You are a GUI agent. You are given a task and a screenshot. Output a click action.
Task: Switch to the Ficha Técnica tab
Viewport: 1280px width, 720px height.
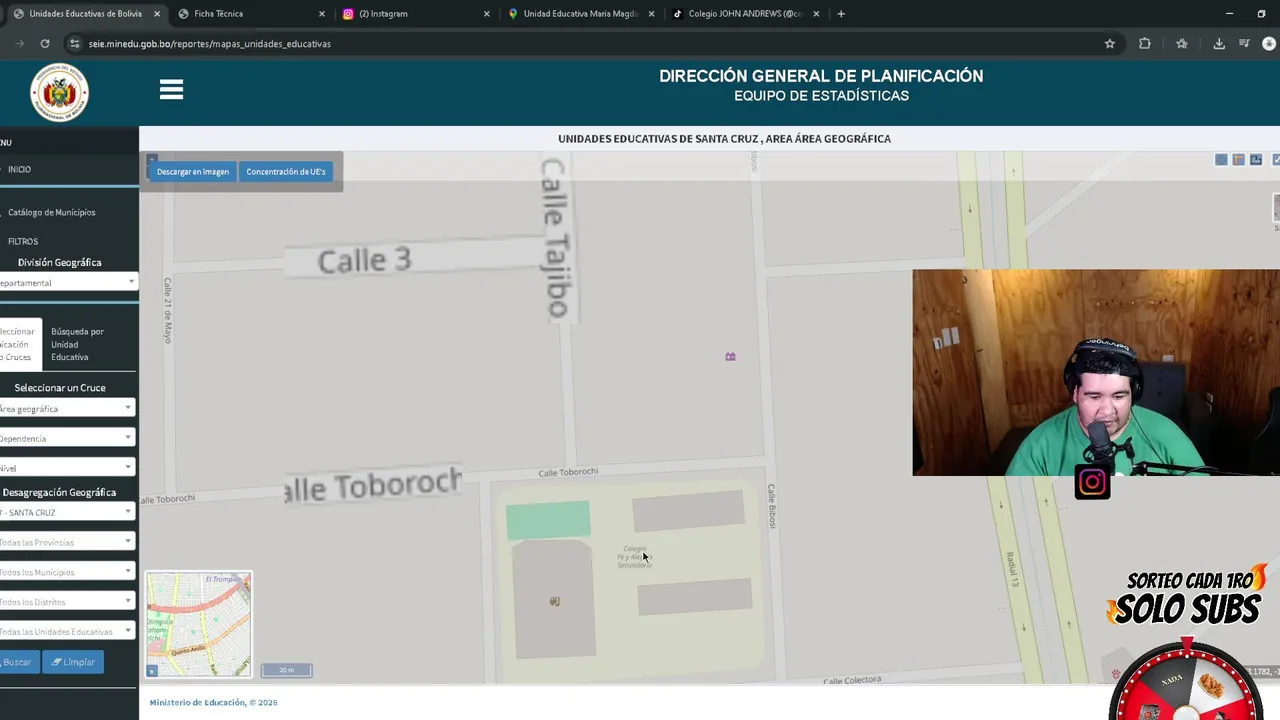click(251, 14)
